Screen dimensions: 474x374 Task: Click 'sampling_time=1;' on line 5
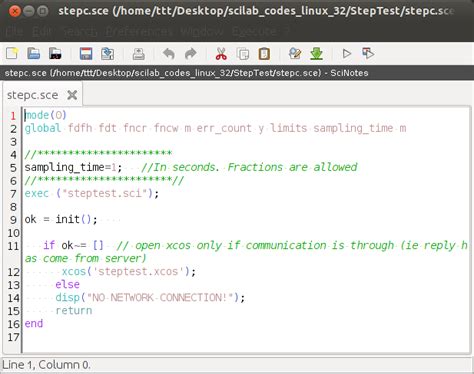(73, 167)
